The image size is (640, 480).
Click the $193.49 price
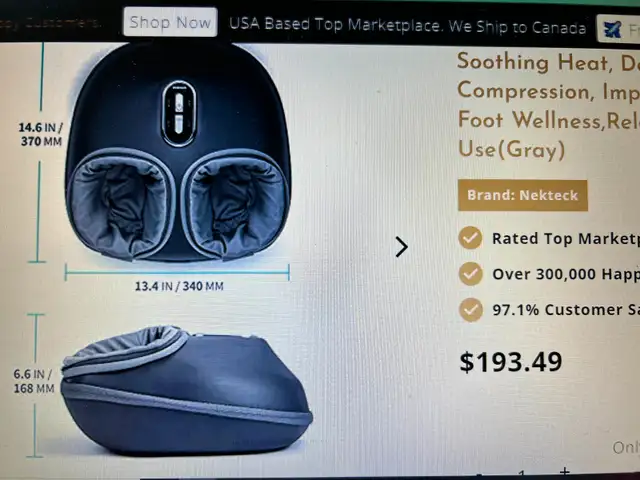[x=511, y=362]
